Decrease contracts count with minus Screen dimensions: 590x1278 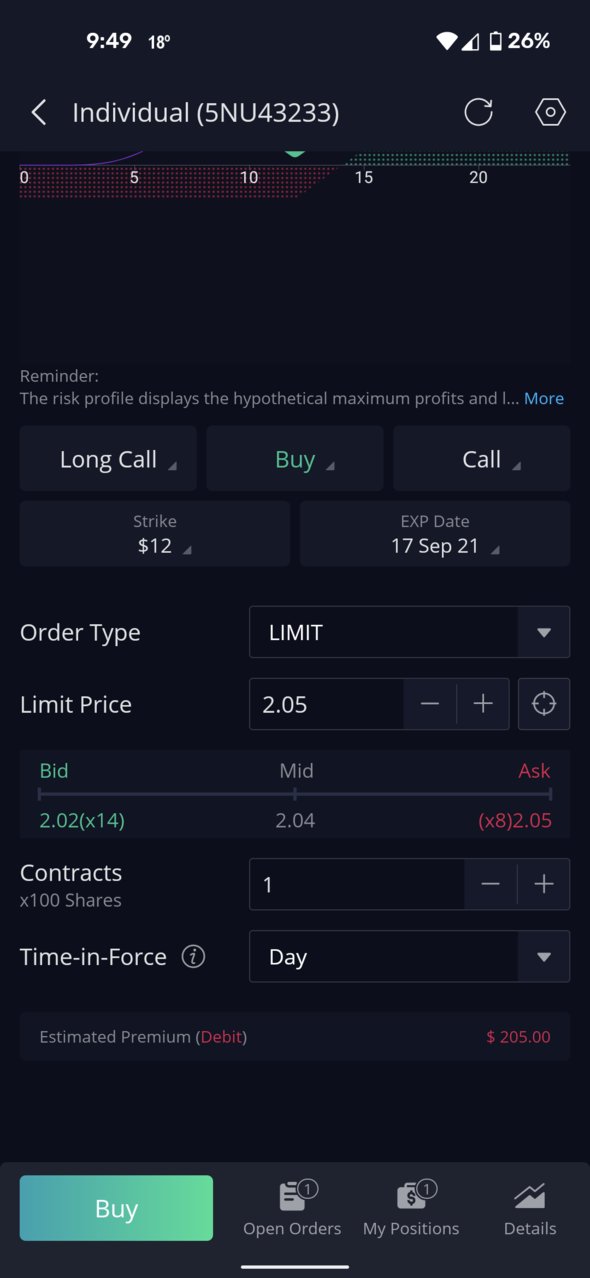pyautogui.click(x=490, y=884)
